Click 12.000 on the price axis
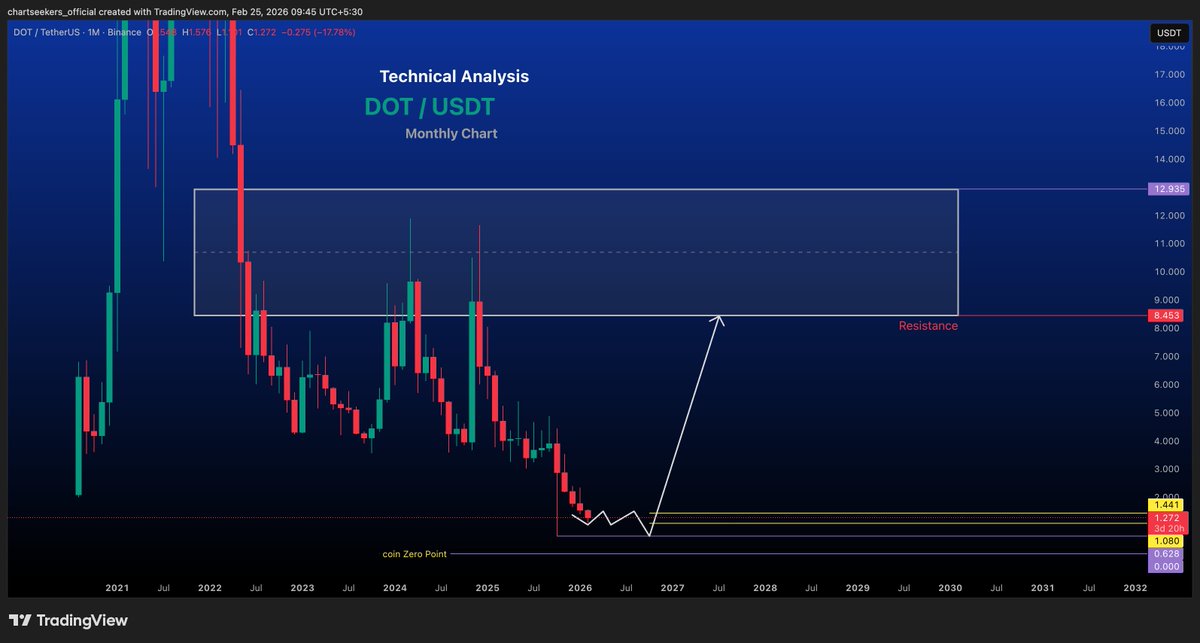1200x643 pixels. pos(1169,215)
